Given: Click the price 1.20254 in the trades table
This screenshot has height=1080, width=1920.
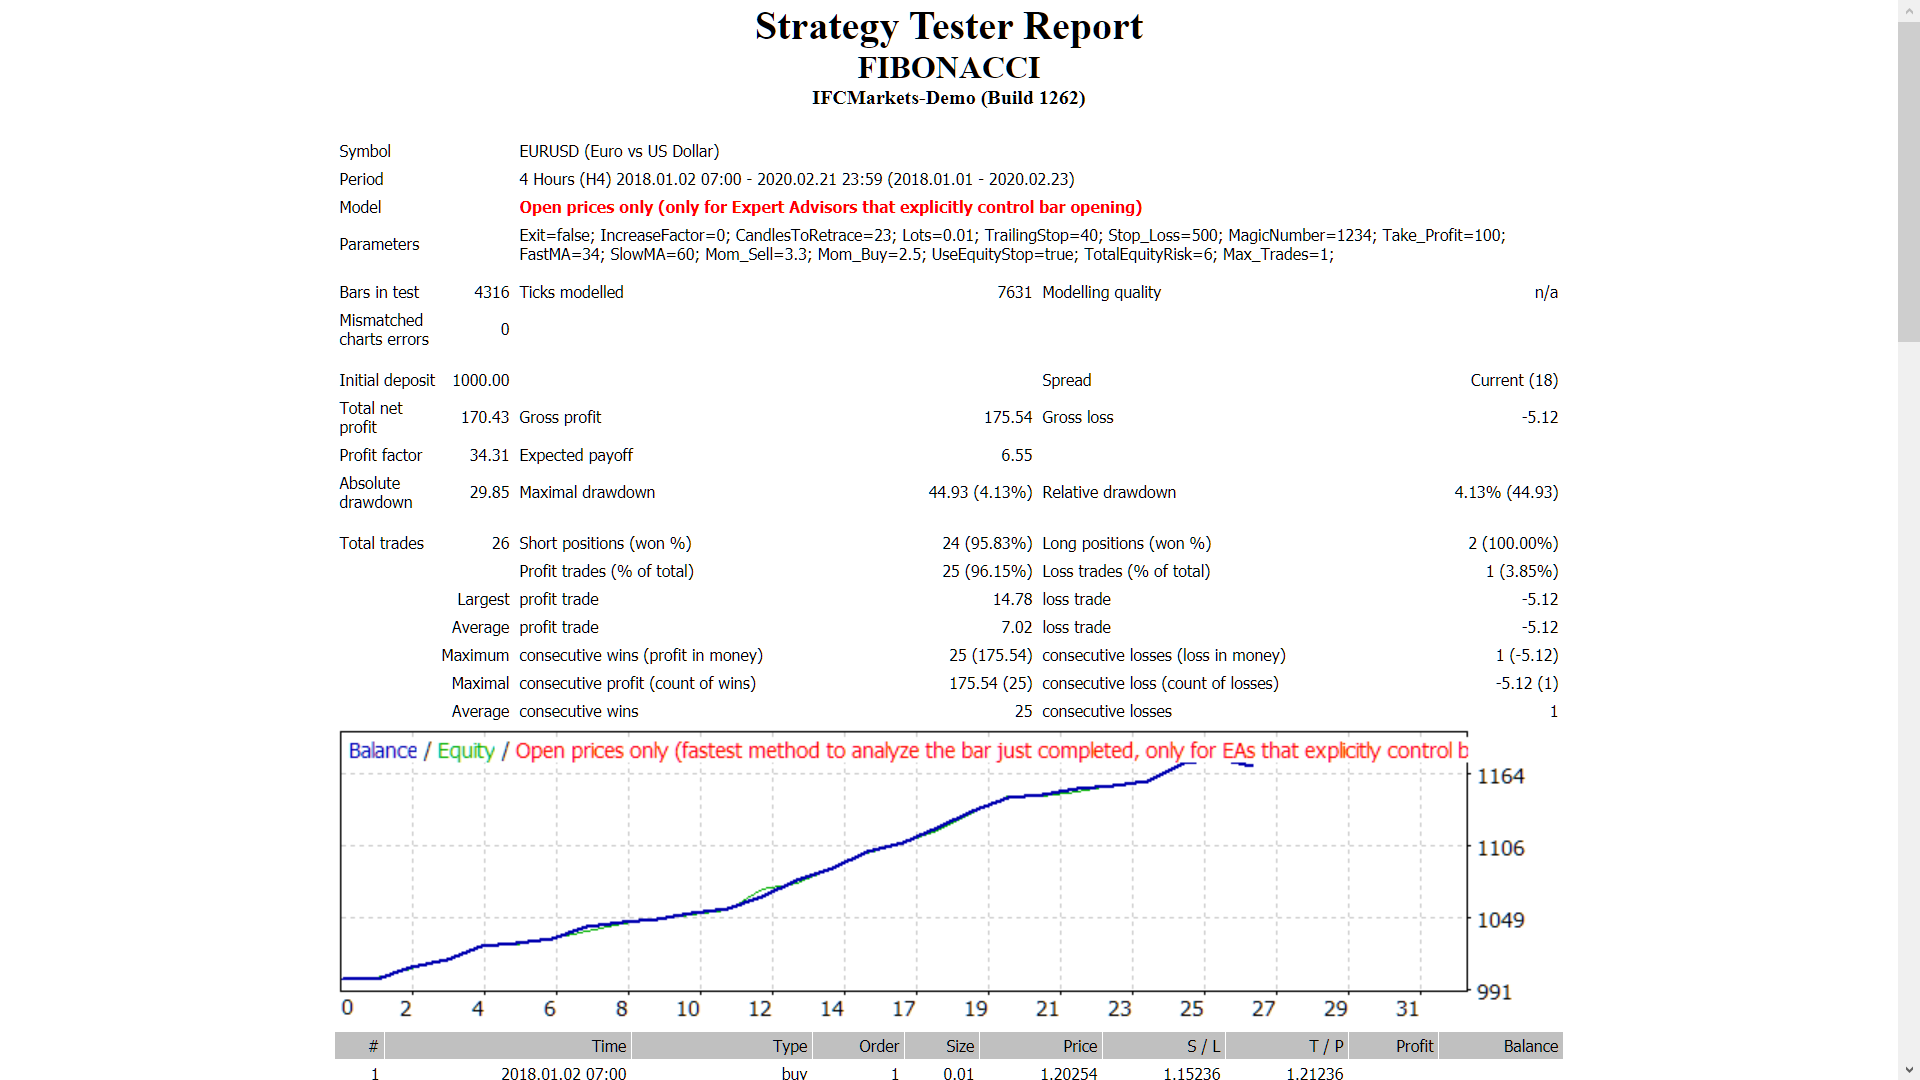Looking at the screenshot, I should click(x=1072, y=1074).
